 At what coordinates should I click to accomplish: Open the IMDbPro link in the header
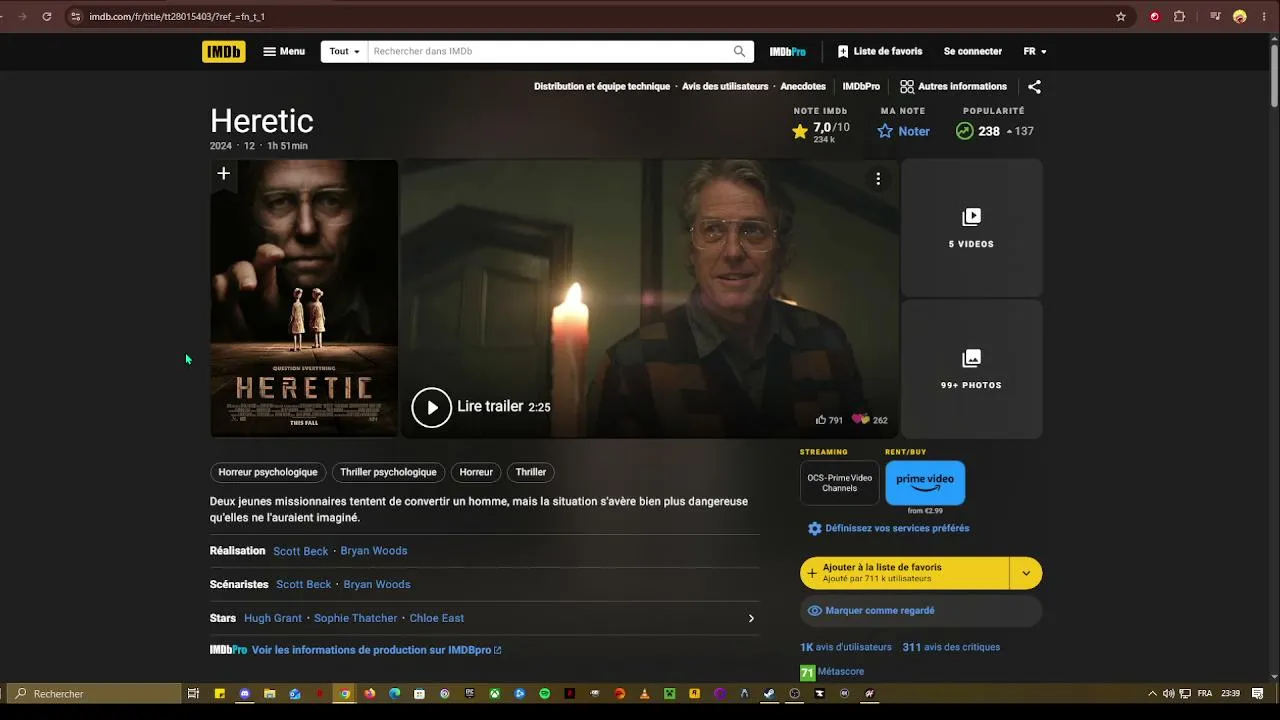[787, 51]
